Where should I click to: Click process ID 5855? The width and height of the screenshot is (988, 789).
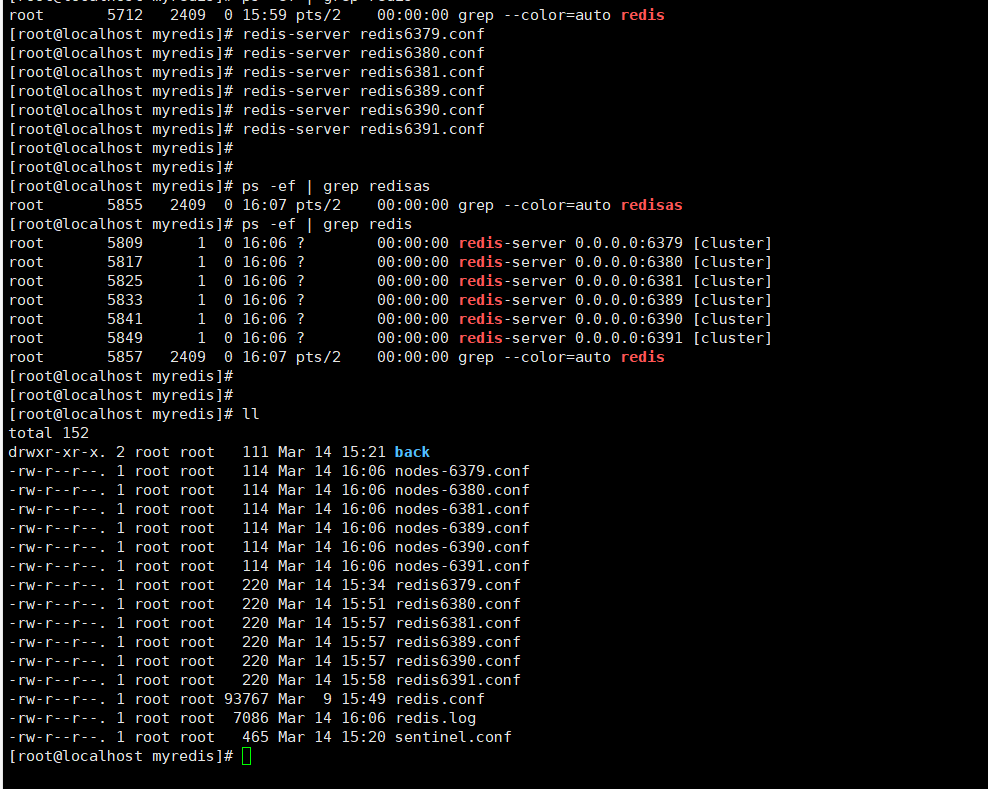point(125,205)
